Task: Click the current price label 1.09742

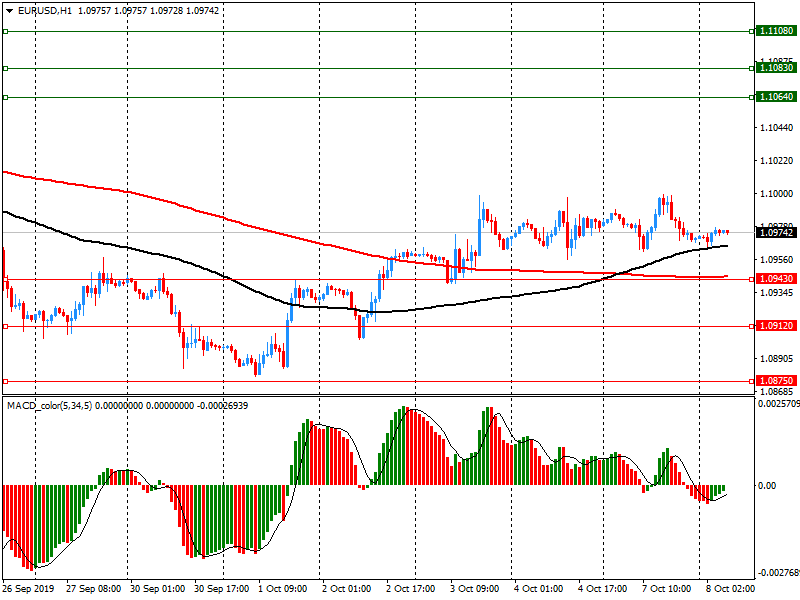Action: (776, 232)
